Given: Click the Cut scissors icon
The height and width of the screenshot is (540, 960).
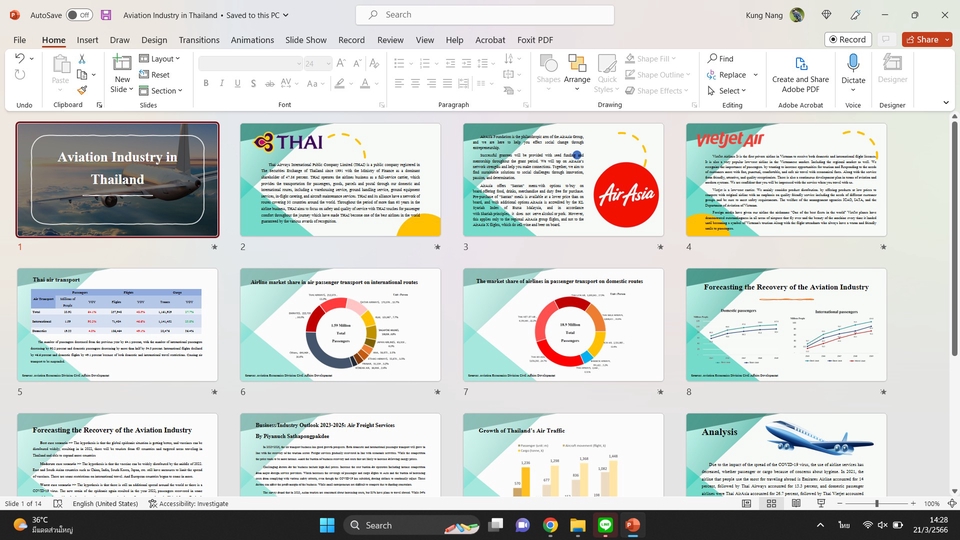Looking at the screenshot, I should pos(81,59).
